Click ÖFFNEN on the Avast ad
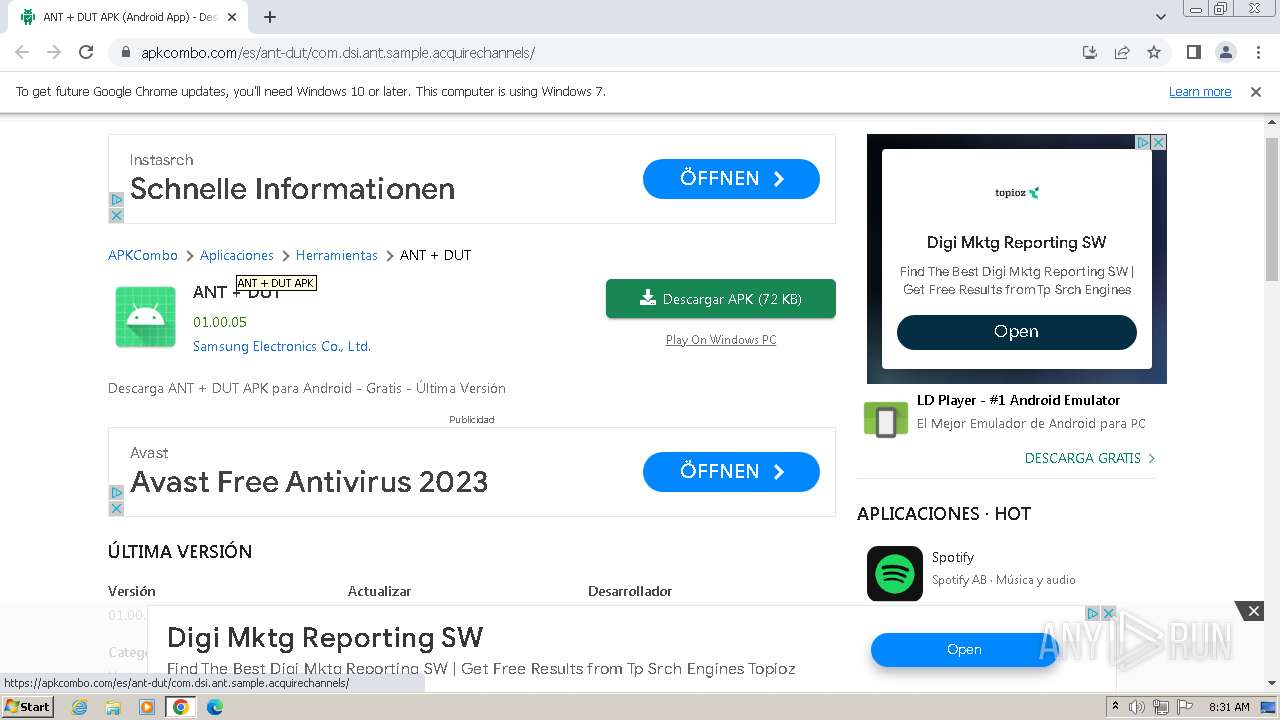Screen dimensions: 1280x720 [731, 472]
